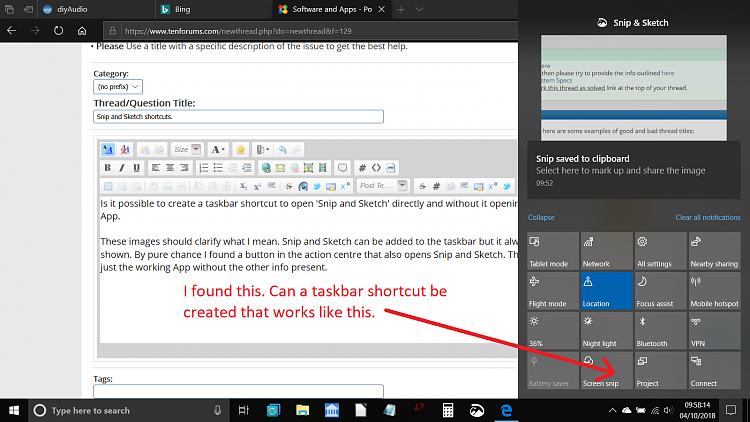Wrap HTML tags angle brackets icon
The image size is (750, 422).
376,168
